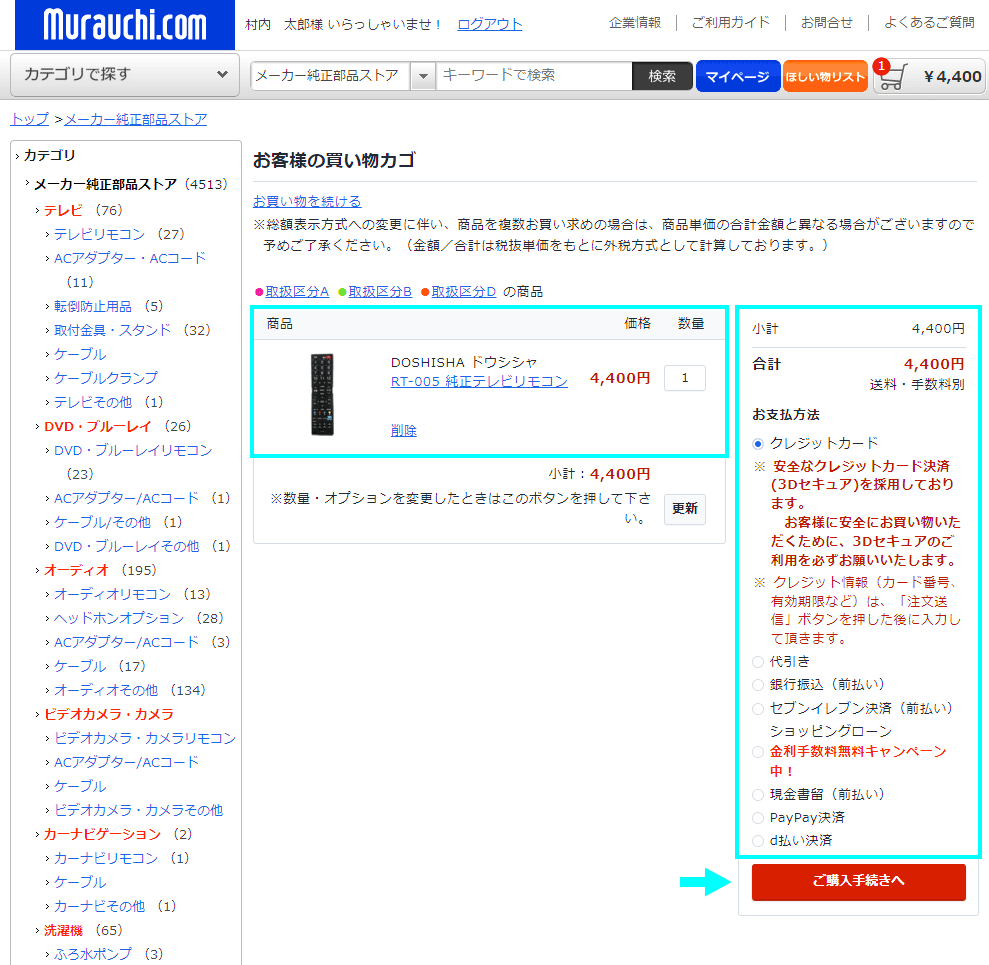Click the RT-005 remote control product thumbnail

pos(322,394)
